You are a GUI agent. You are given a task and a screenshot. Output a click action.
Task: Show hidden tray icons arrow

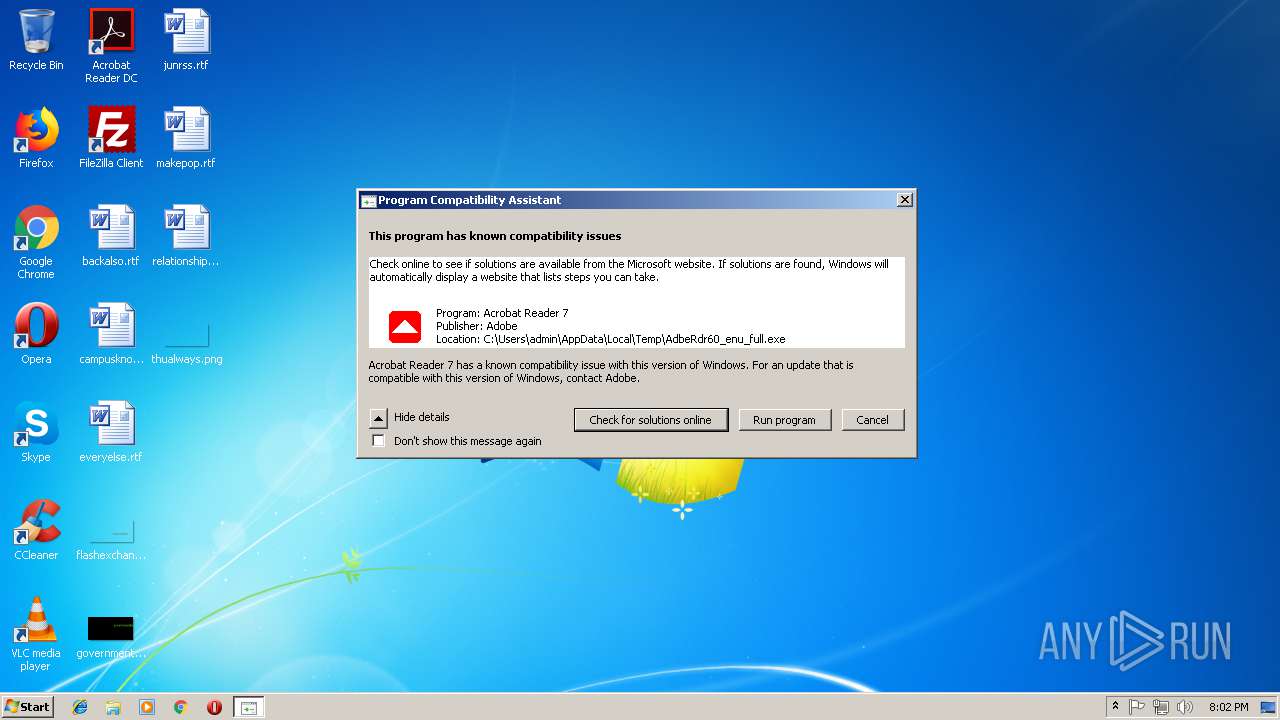pos(1115,707)
